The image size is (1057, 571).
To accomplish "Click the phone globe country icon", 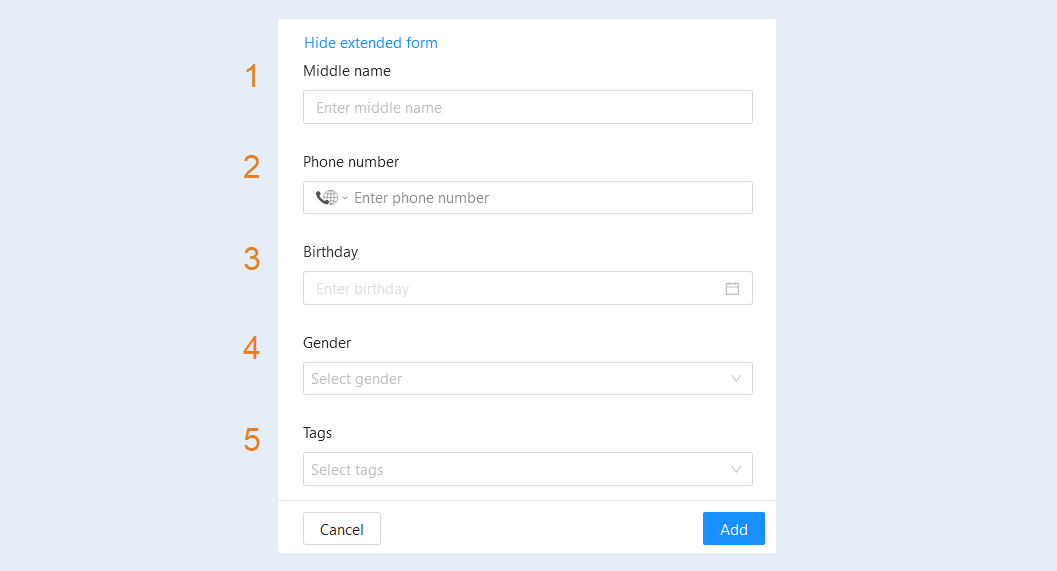I will coord(327,198).
